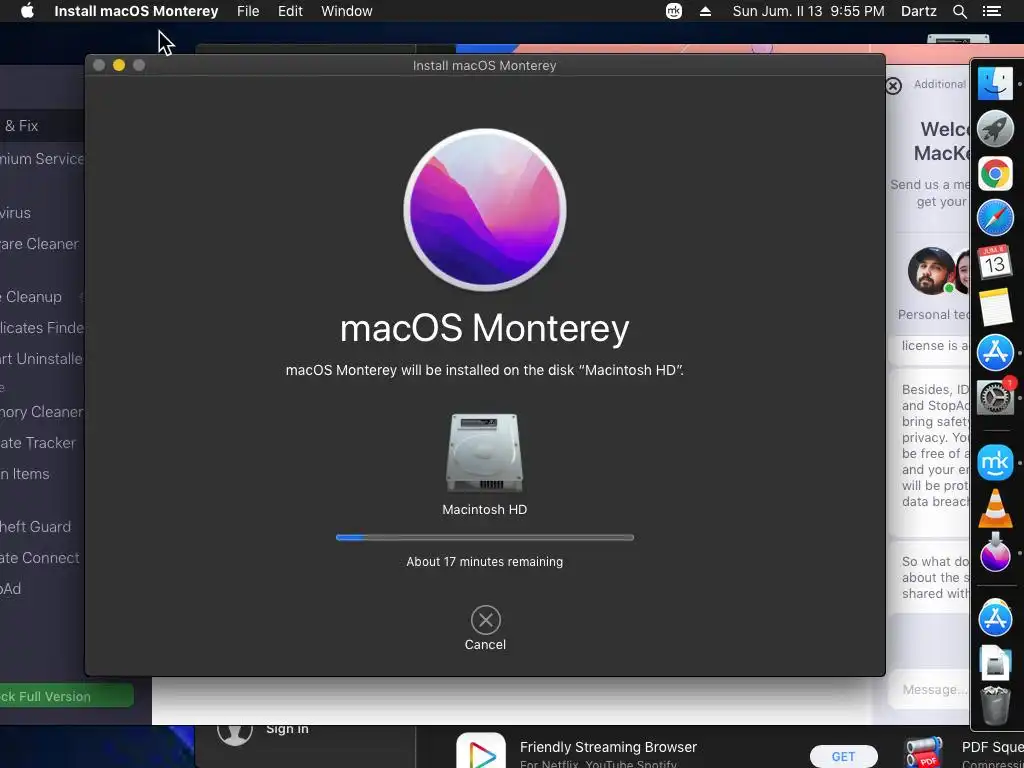This screenshot has width=1024, height=768.
Task: Select Private Connect in MacKeeper sidebar
Action: pyautogui.click(x=40, y=558)
